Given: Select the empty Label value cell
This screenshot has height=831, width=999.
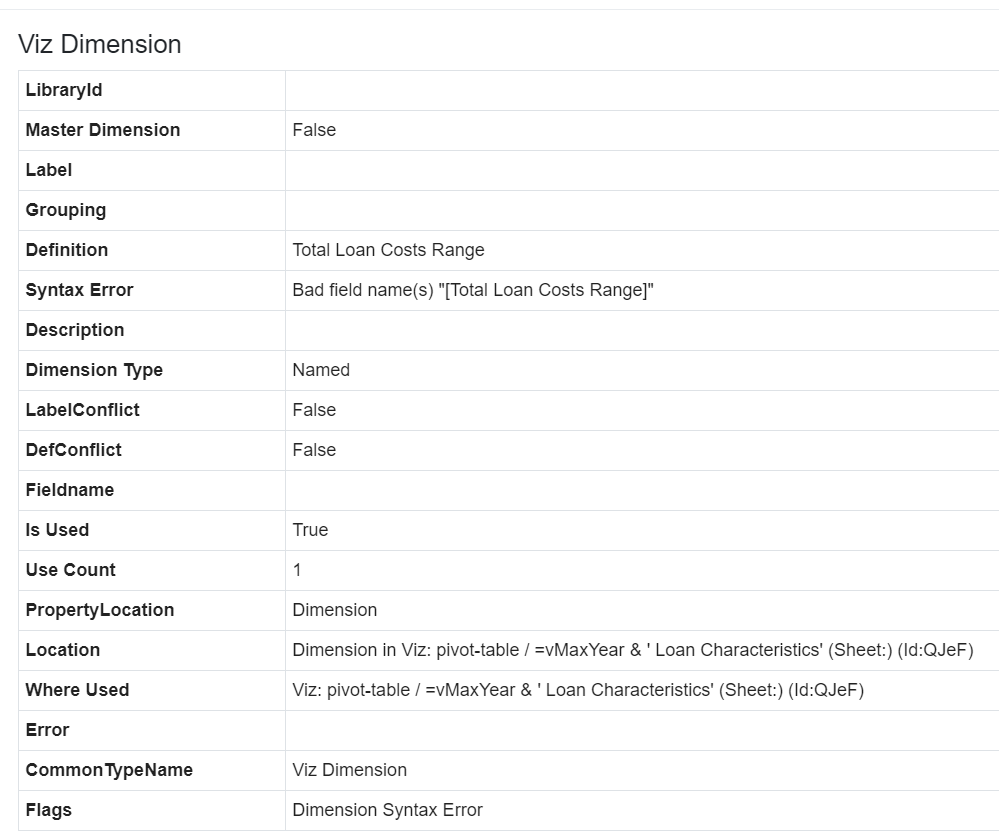Looking at the screenshot, I should coord(642,170).
